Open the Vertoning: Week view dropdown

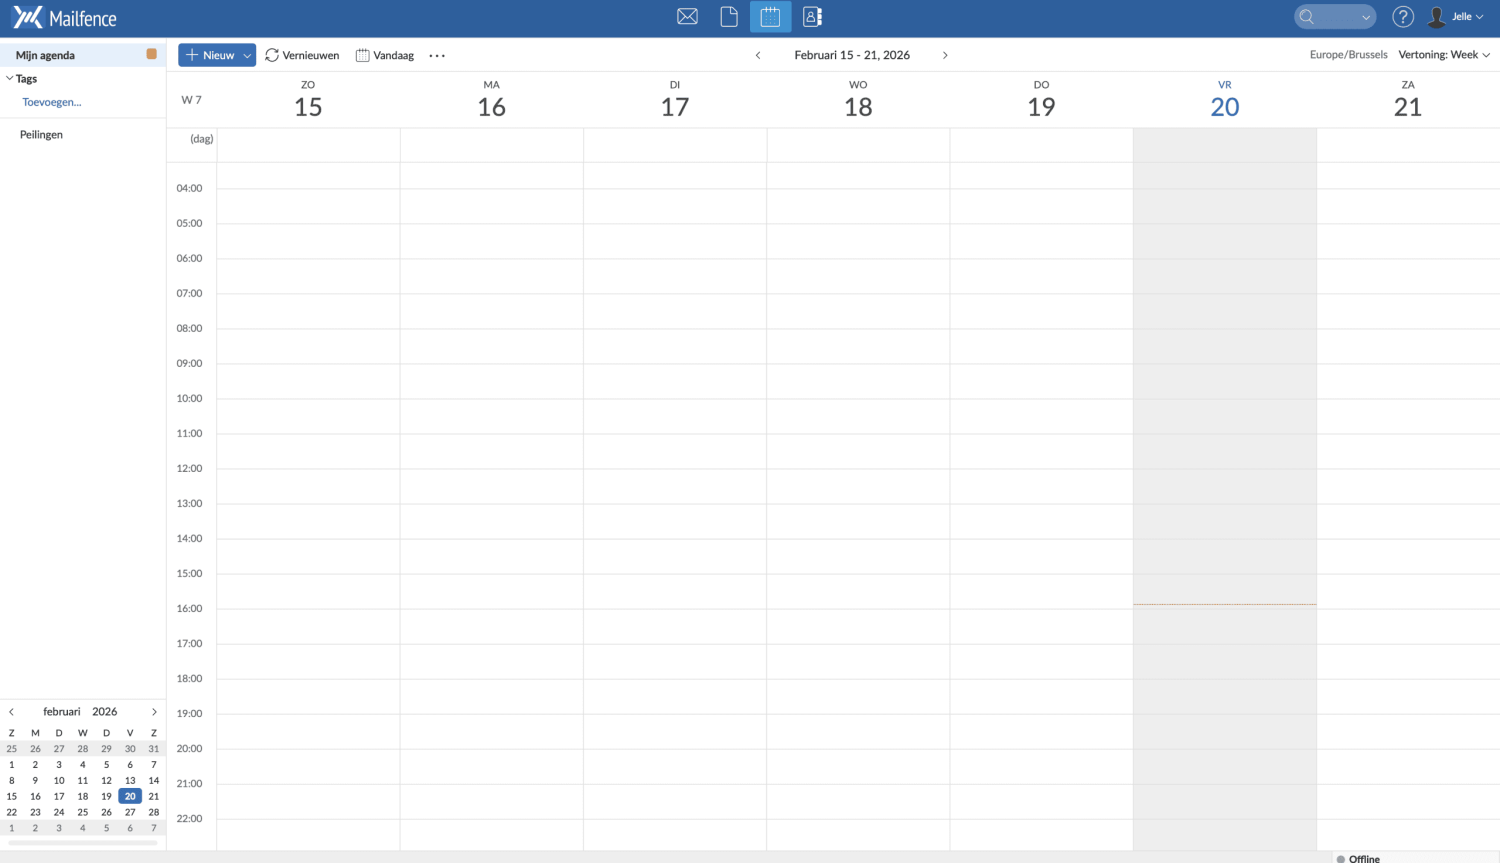pyautogui.click(x=1444, y=55)
